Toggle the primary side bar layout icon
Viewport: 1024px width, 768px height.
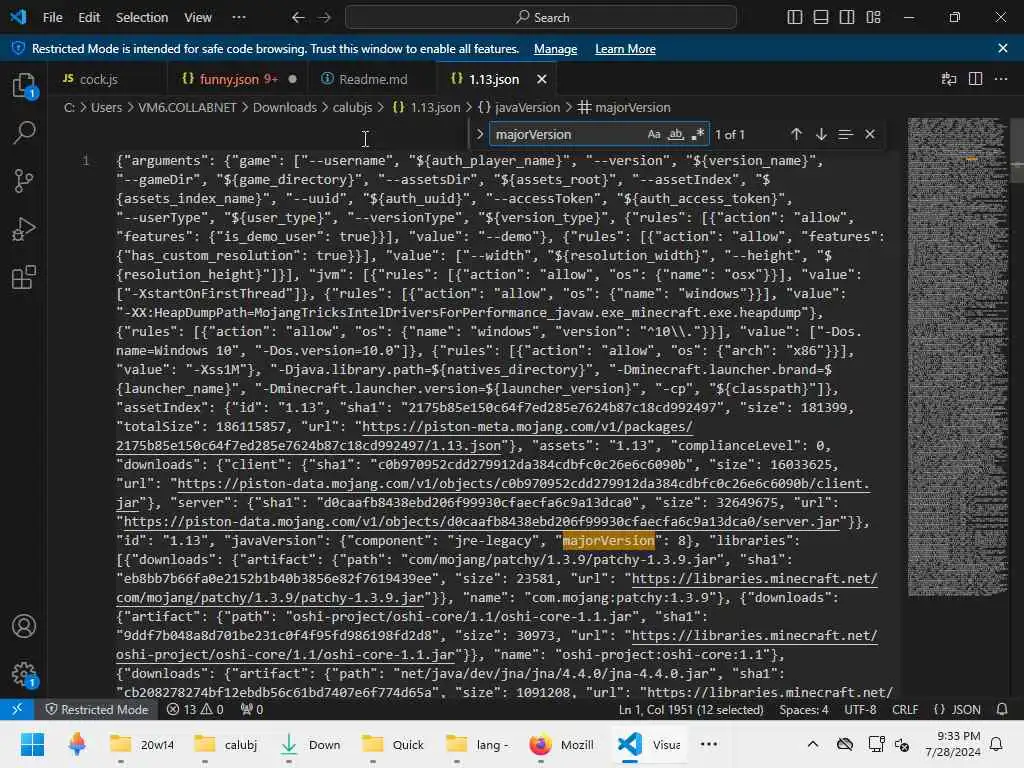795,18
